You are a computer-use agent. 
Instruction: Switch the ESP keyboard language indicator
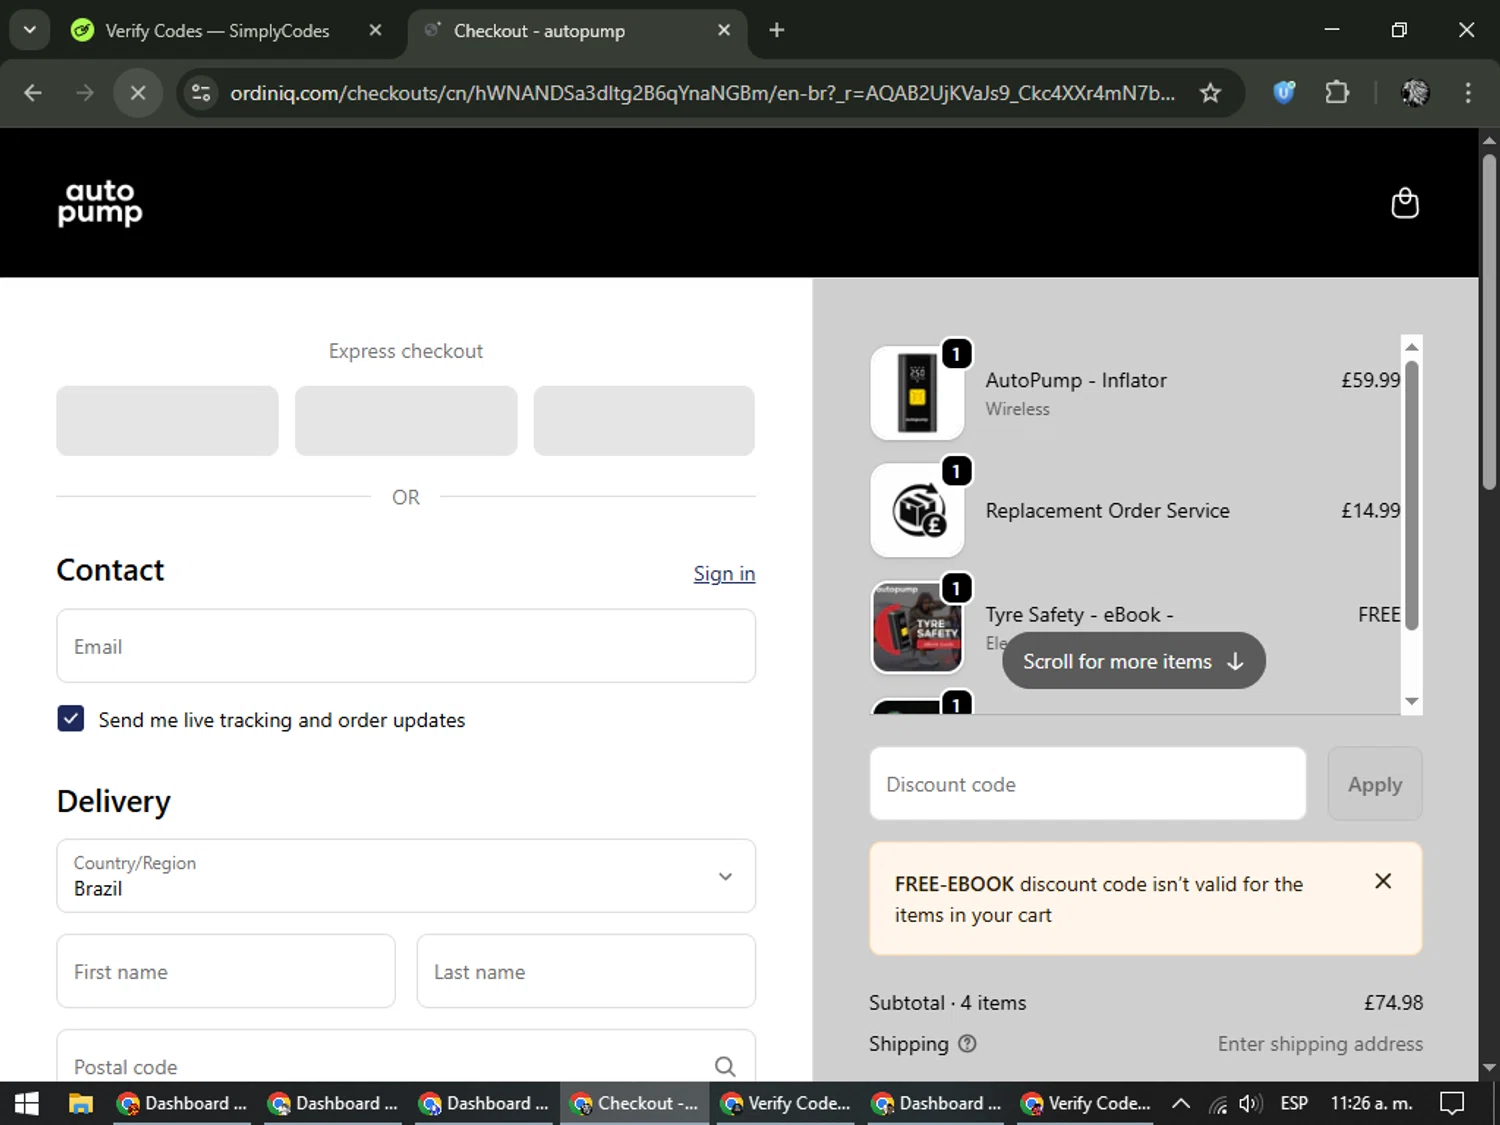1294,1103
